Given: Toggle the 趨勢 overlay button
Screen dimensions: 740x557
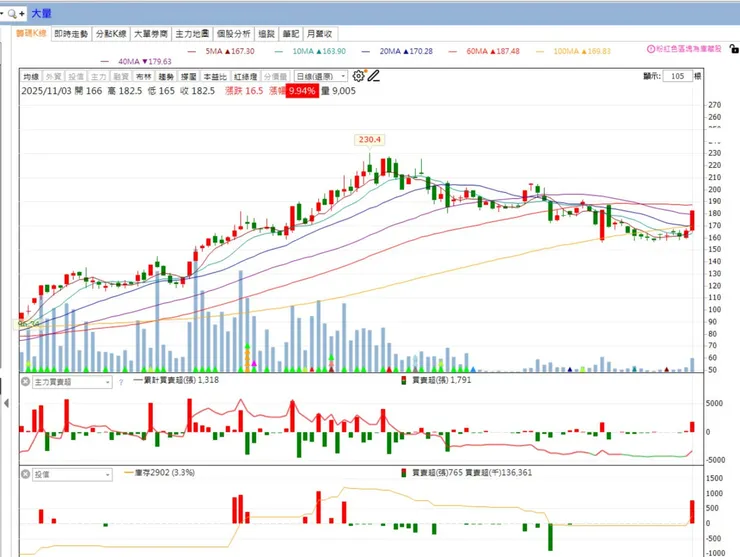Looking at the screenshot, I should click(166, 76).
